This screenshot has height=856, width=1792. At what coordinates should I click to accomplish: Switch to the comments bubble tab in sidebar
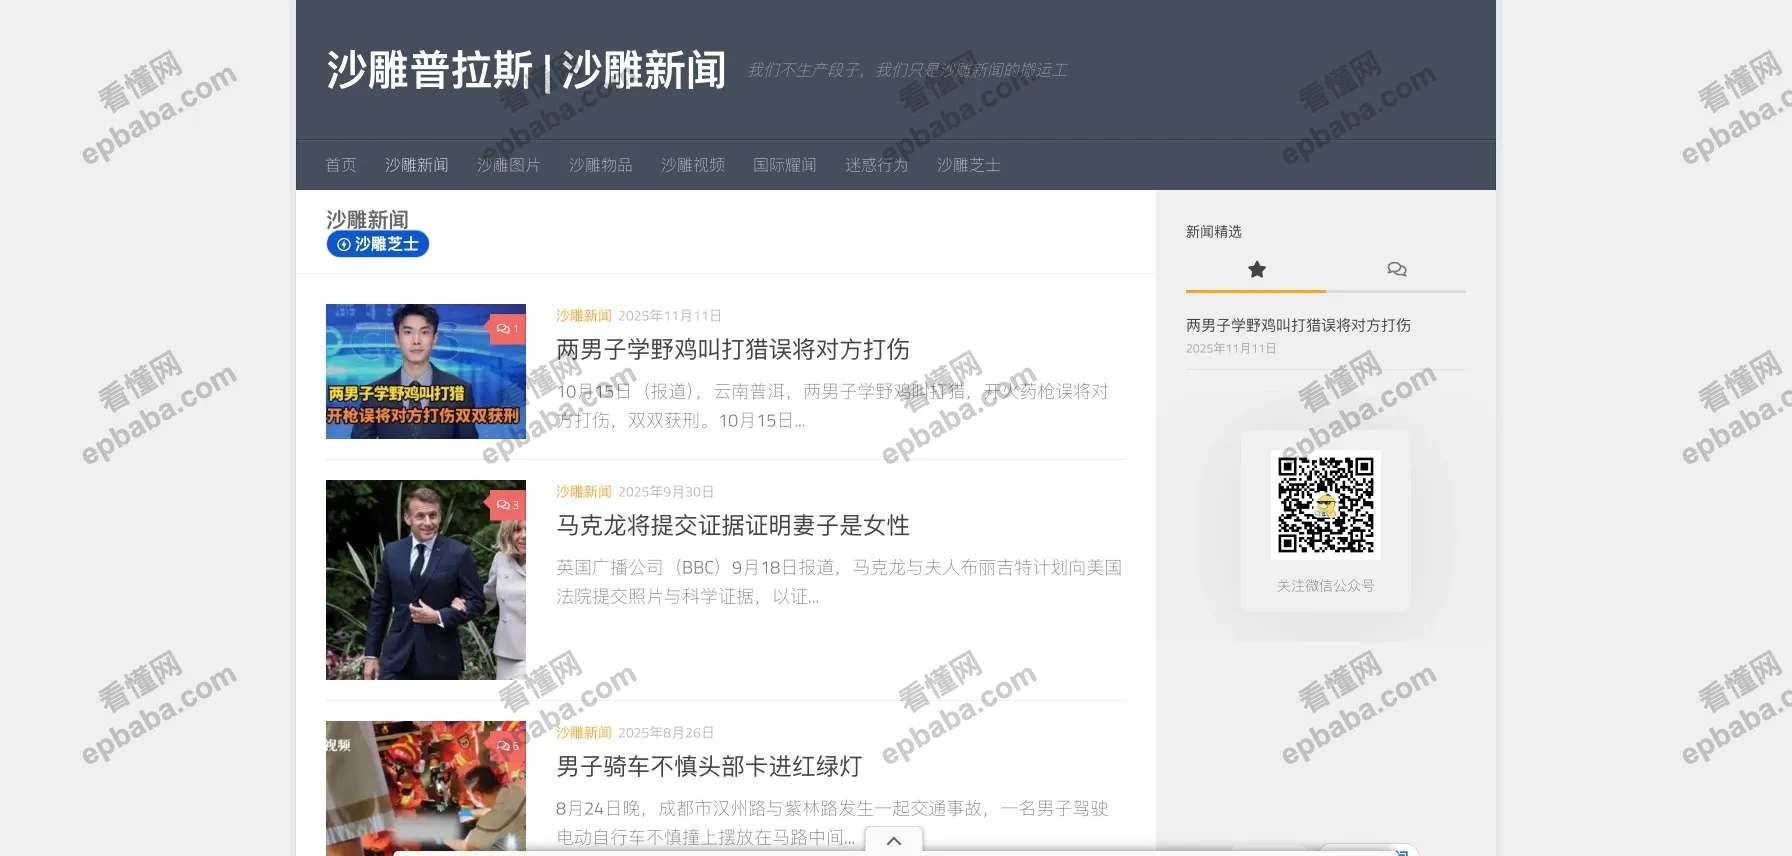pyautogui.click(x=1397, y=269)
